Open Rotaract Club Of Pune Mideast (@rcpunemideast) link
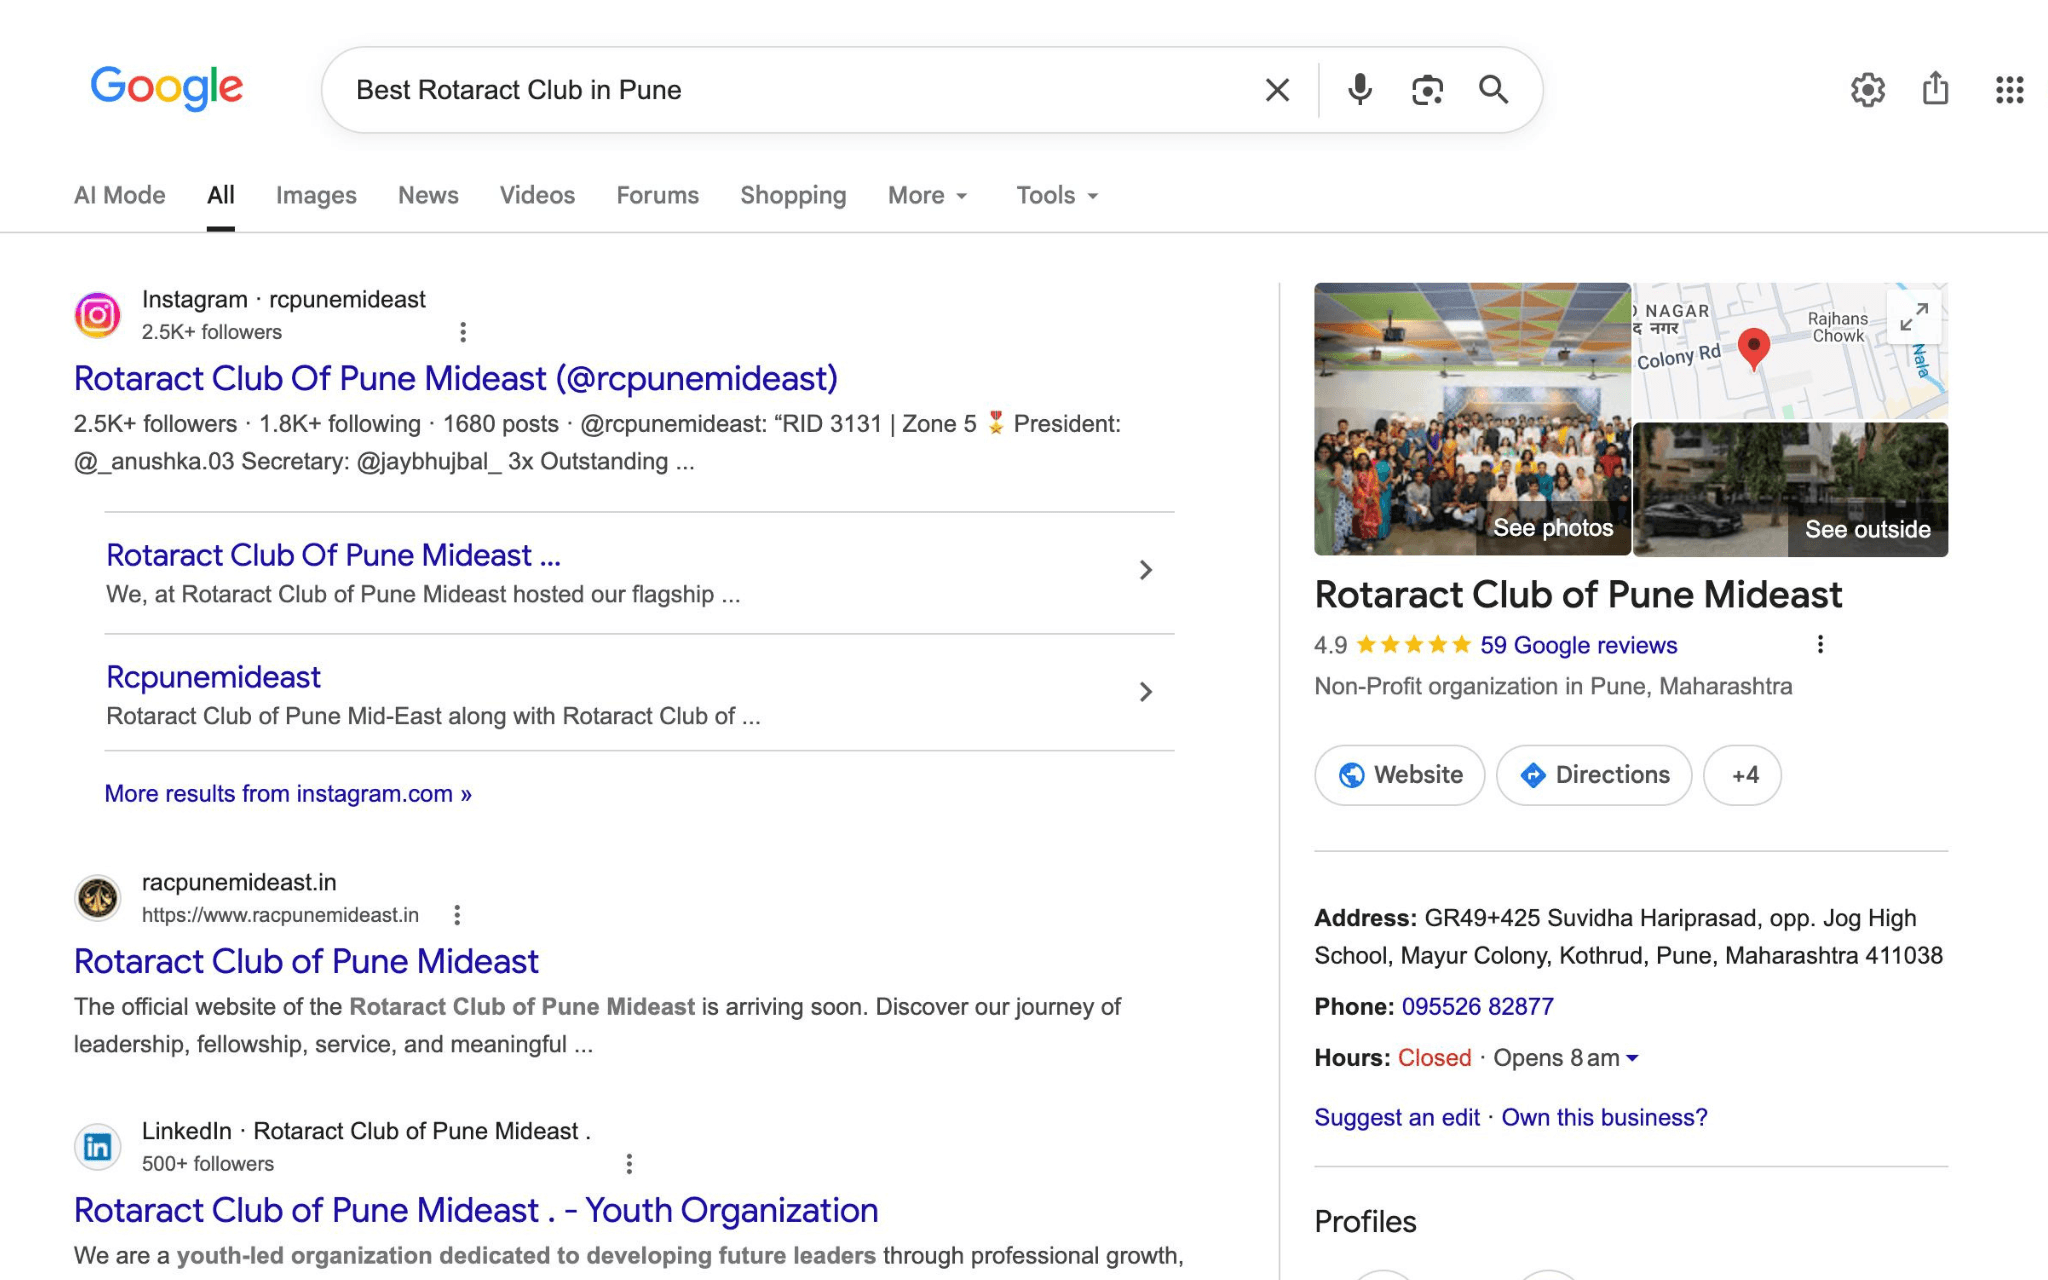The image size is (2048, 1280). pos(456,378)
